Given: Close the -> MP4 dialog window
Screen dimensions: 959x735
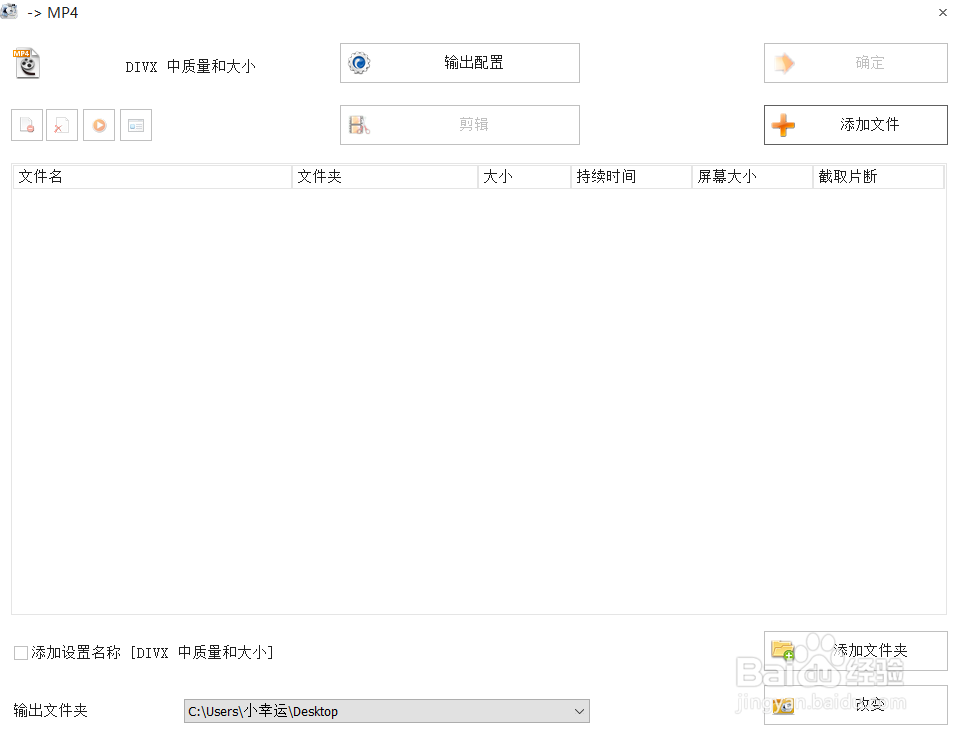Looking at the screenshot, I should point(942,12).
